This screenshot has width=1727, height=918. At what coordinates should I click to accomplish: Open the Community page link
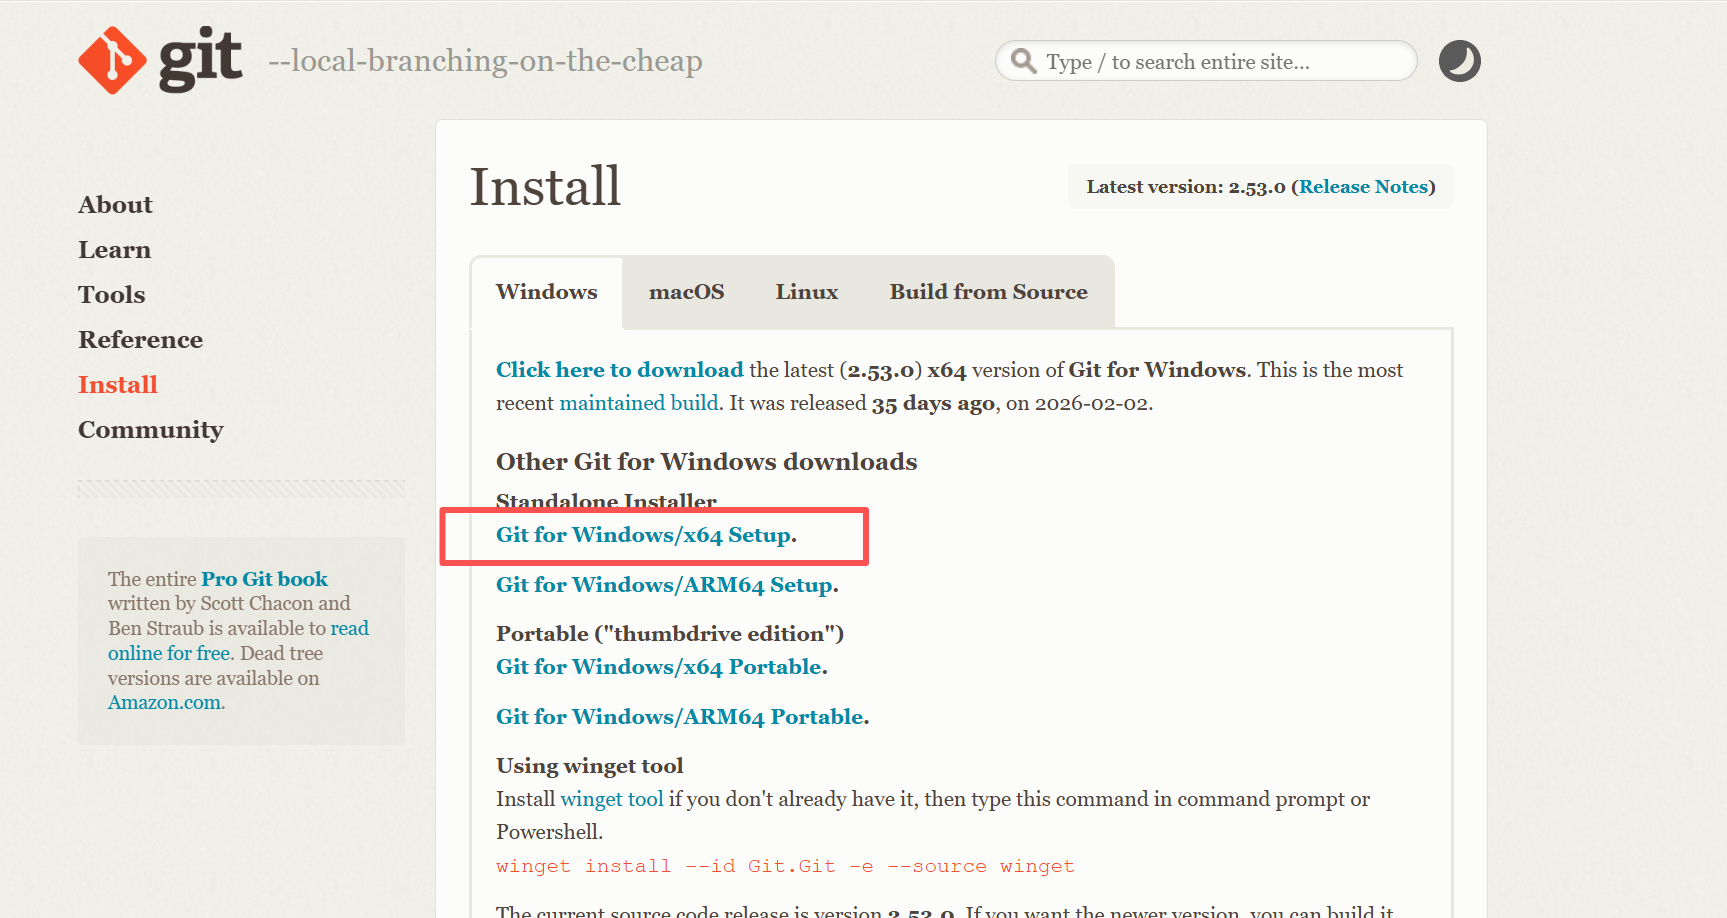click(x=151, y=430)
